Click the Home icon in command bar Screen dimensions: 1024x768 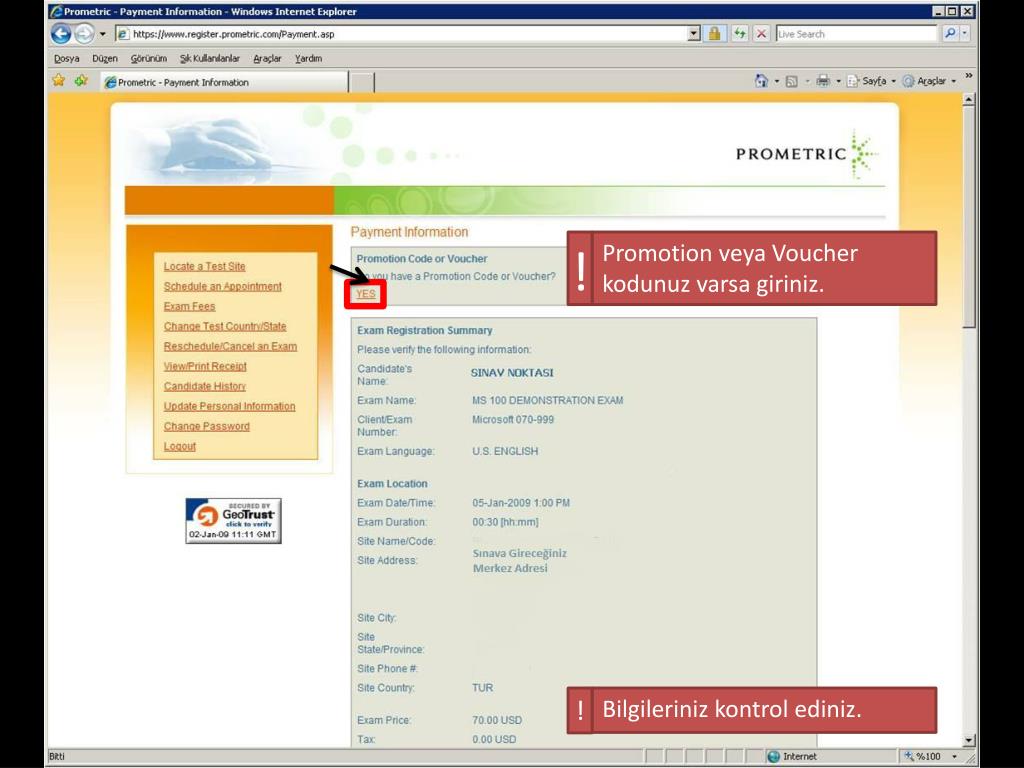761,81
